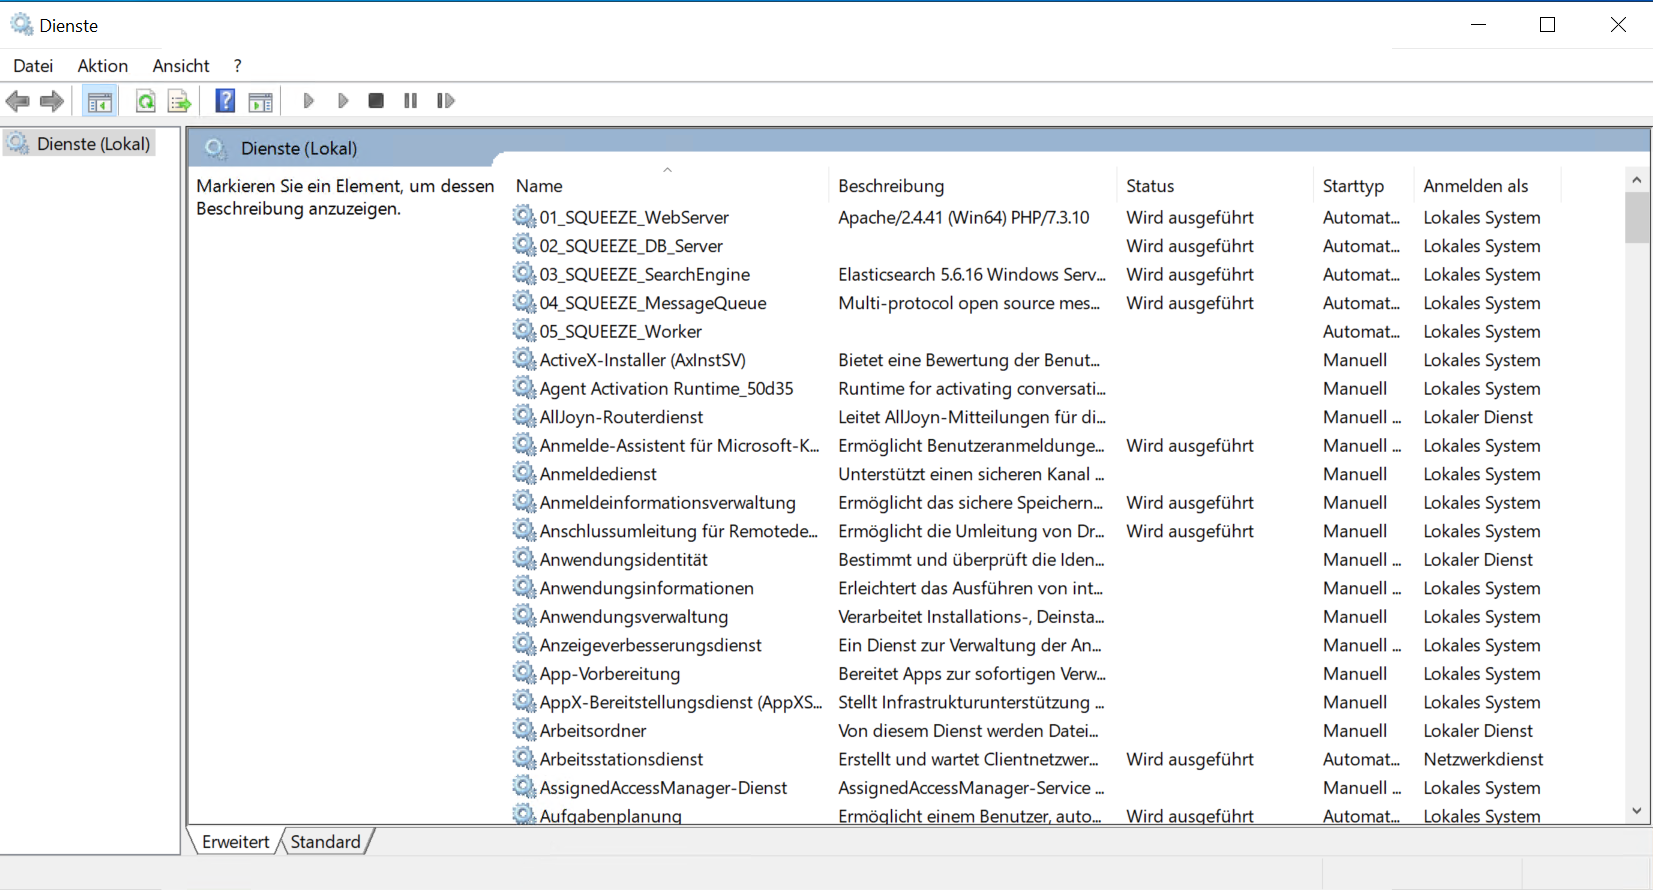Select the 03_SQUEEZE_SearchEngine service name

(x=645, y=274)
